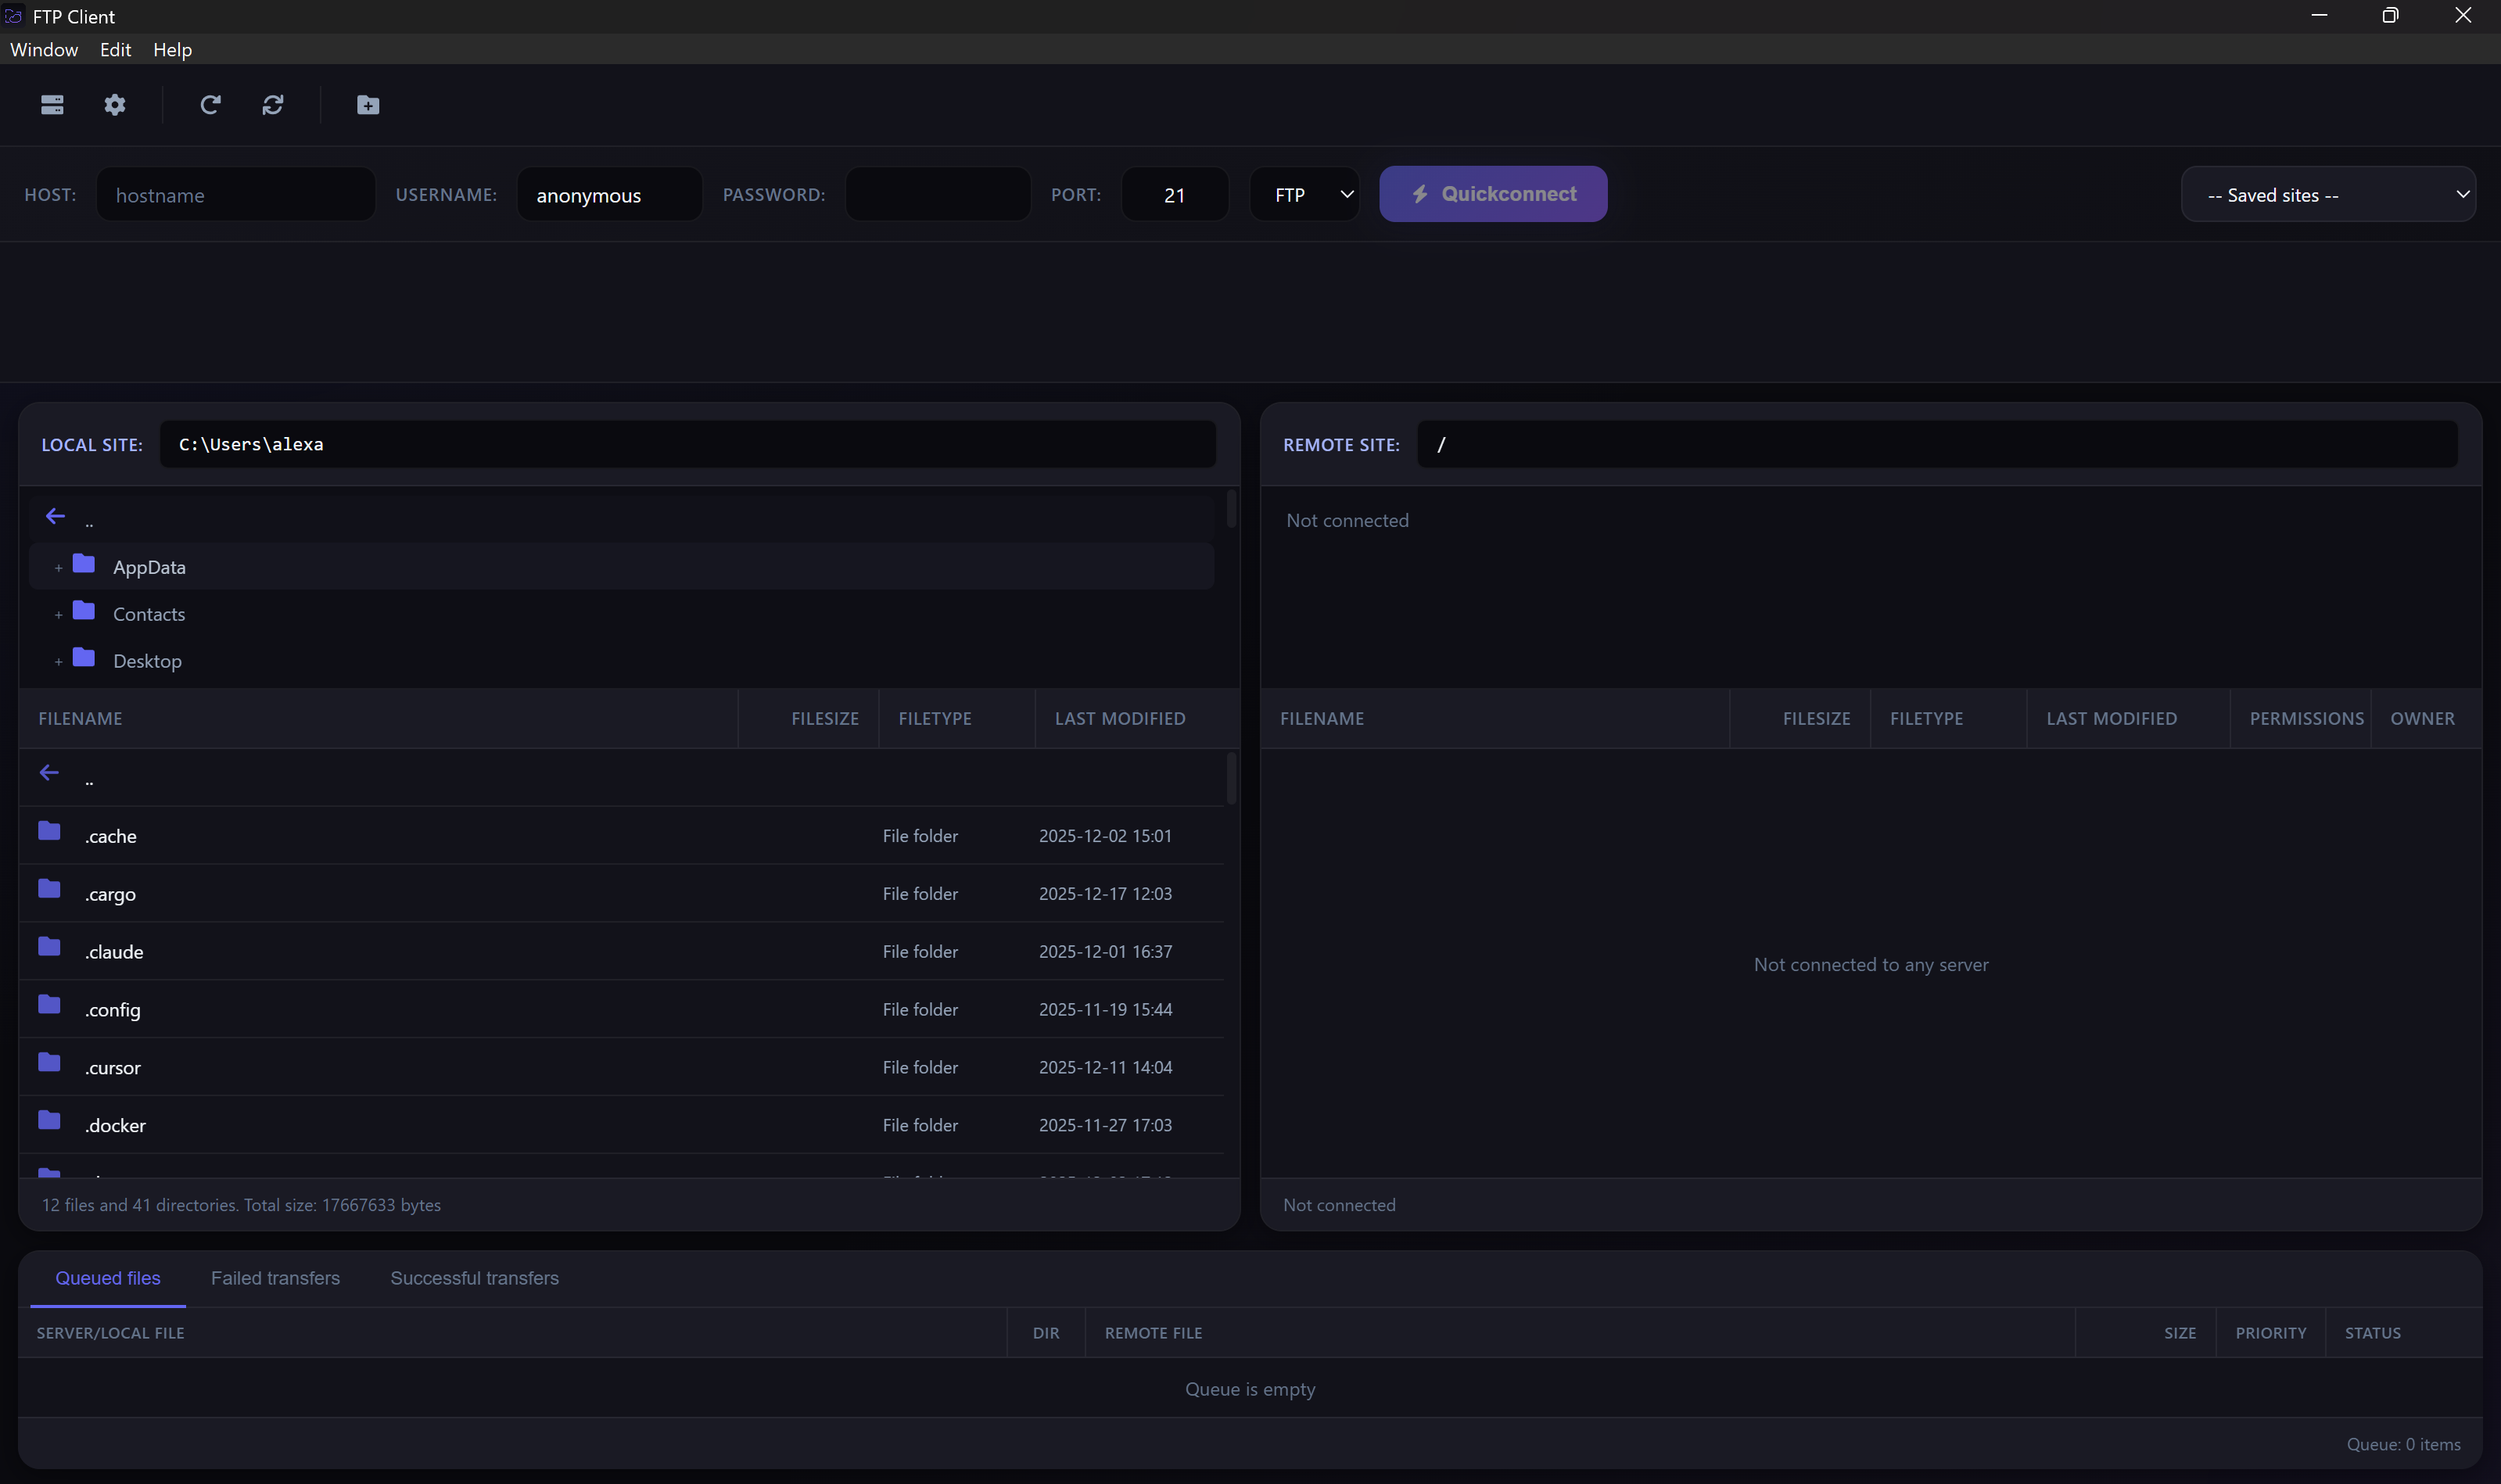Image resolution: width=2501 pixels, height=1484 pixels.
Task: Click the Refresh toolbar icon
Action: [x=211, y=105]
